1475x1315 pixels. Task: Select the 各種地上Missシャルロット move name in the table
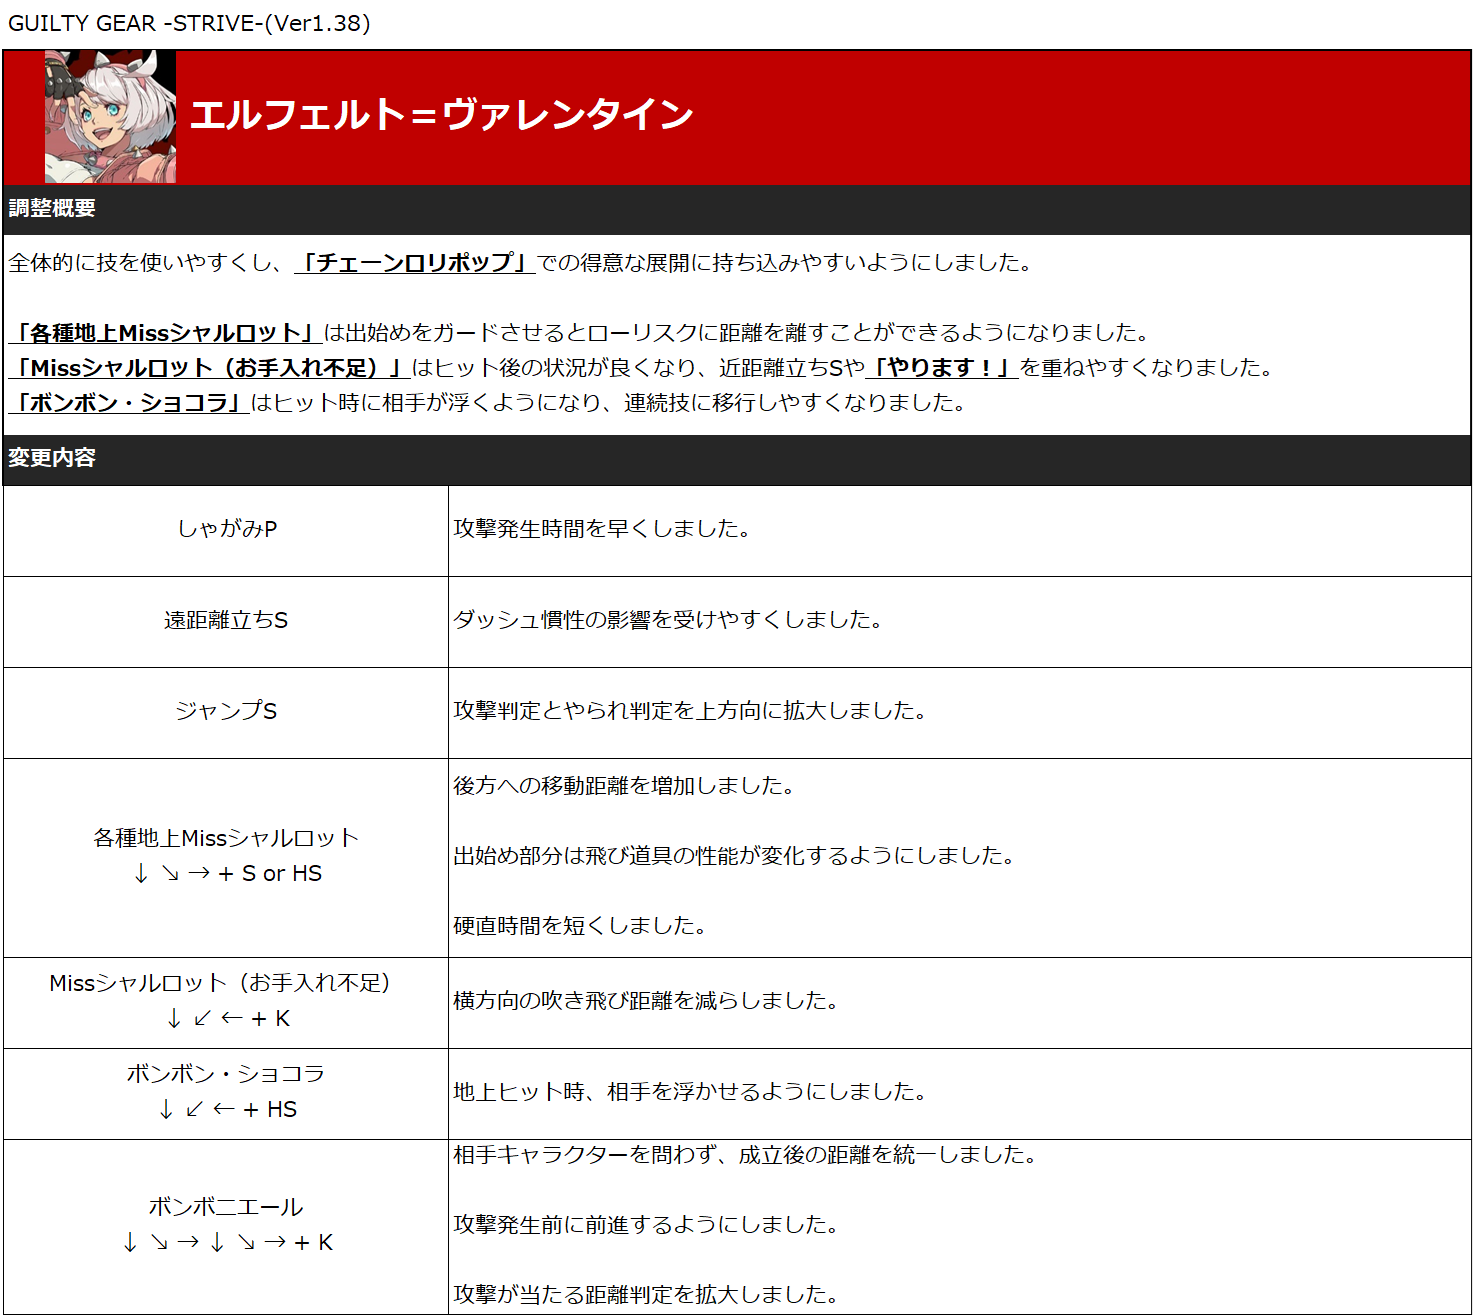226,838
